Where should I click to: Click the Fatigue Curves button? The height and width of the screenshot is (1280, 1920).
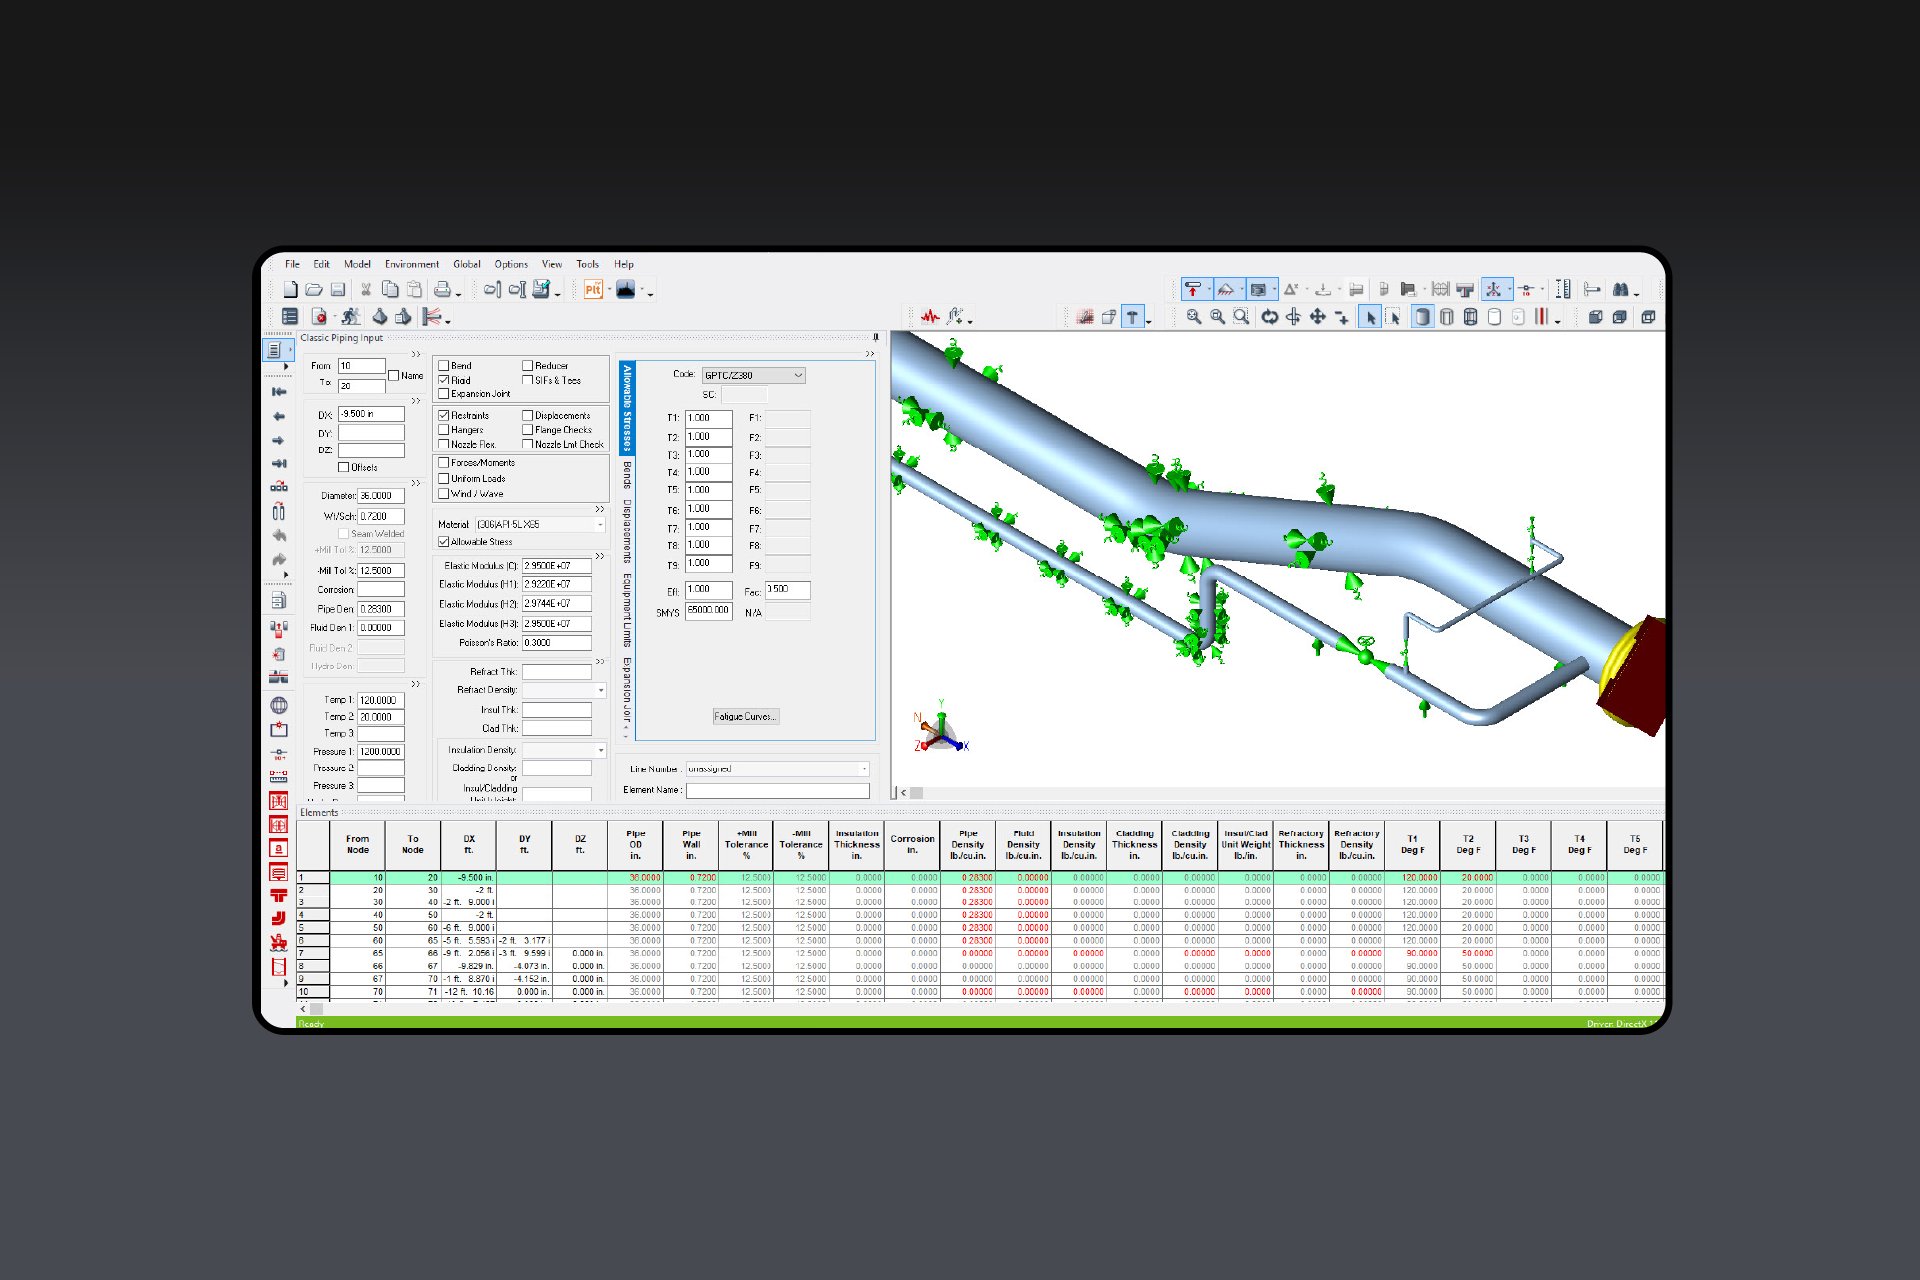pyautogui.click(x=744, y=716)
